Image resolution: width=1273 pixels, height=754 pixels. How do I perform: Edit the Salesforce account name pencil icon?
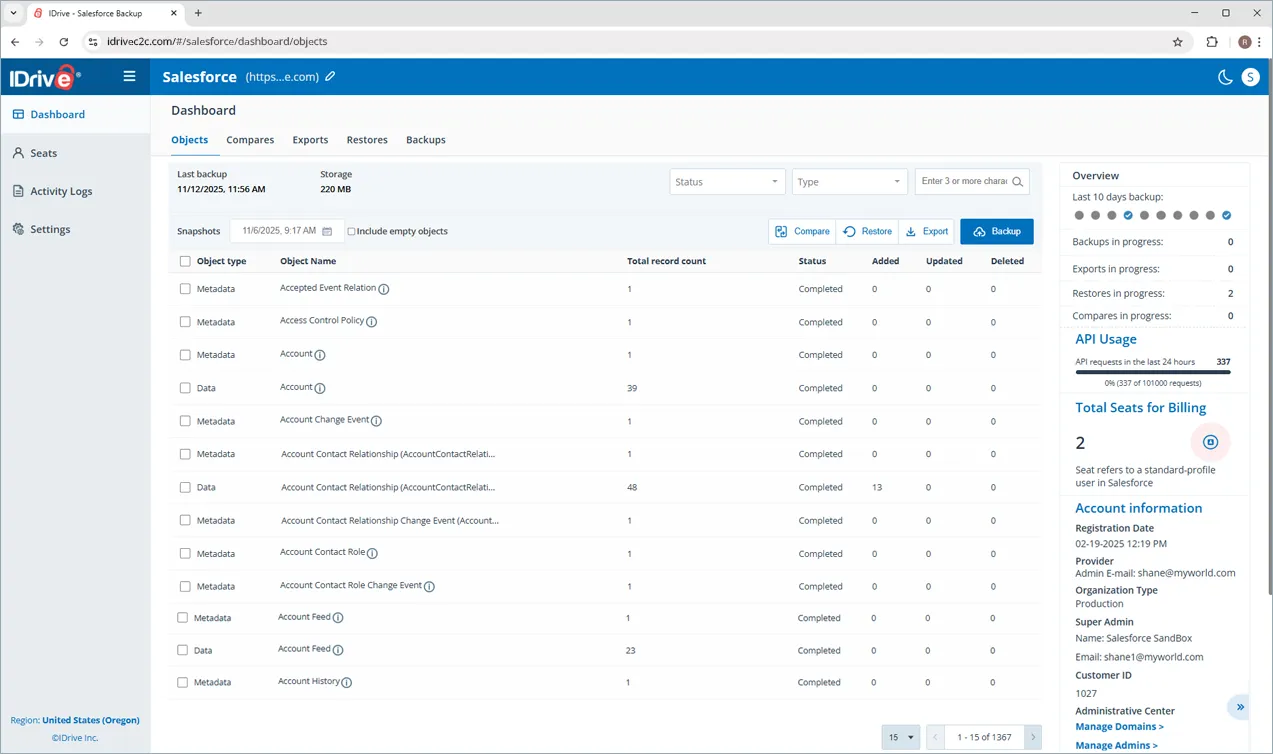330,77
